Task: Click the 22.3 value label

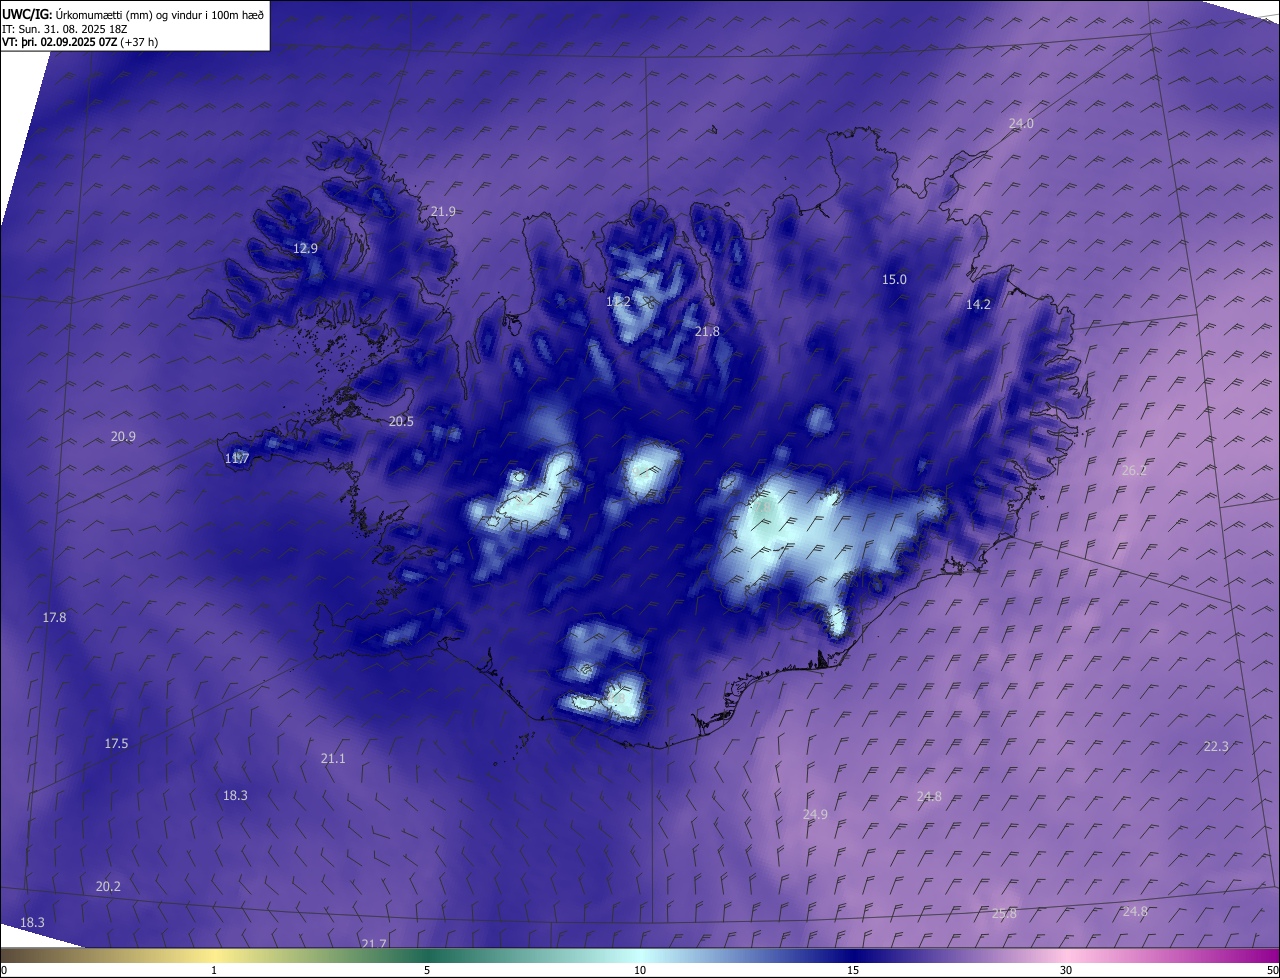Action: [1216, 747]
